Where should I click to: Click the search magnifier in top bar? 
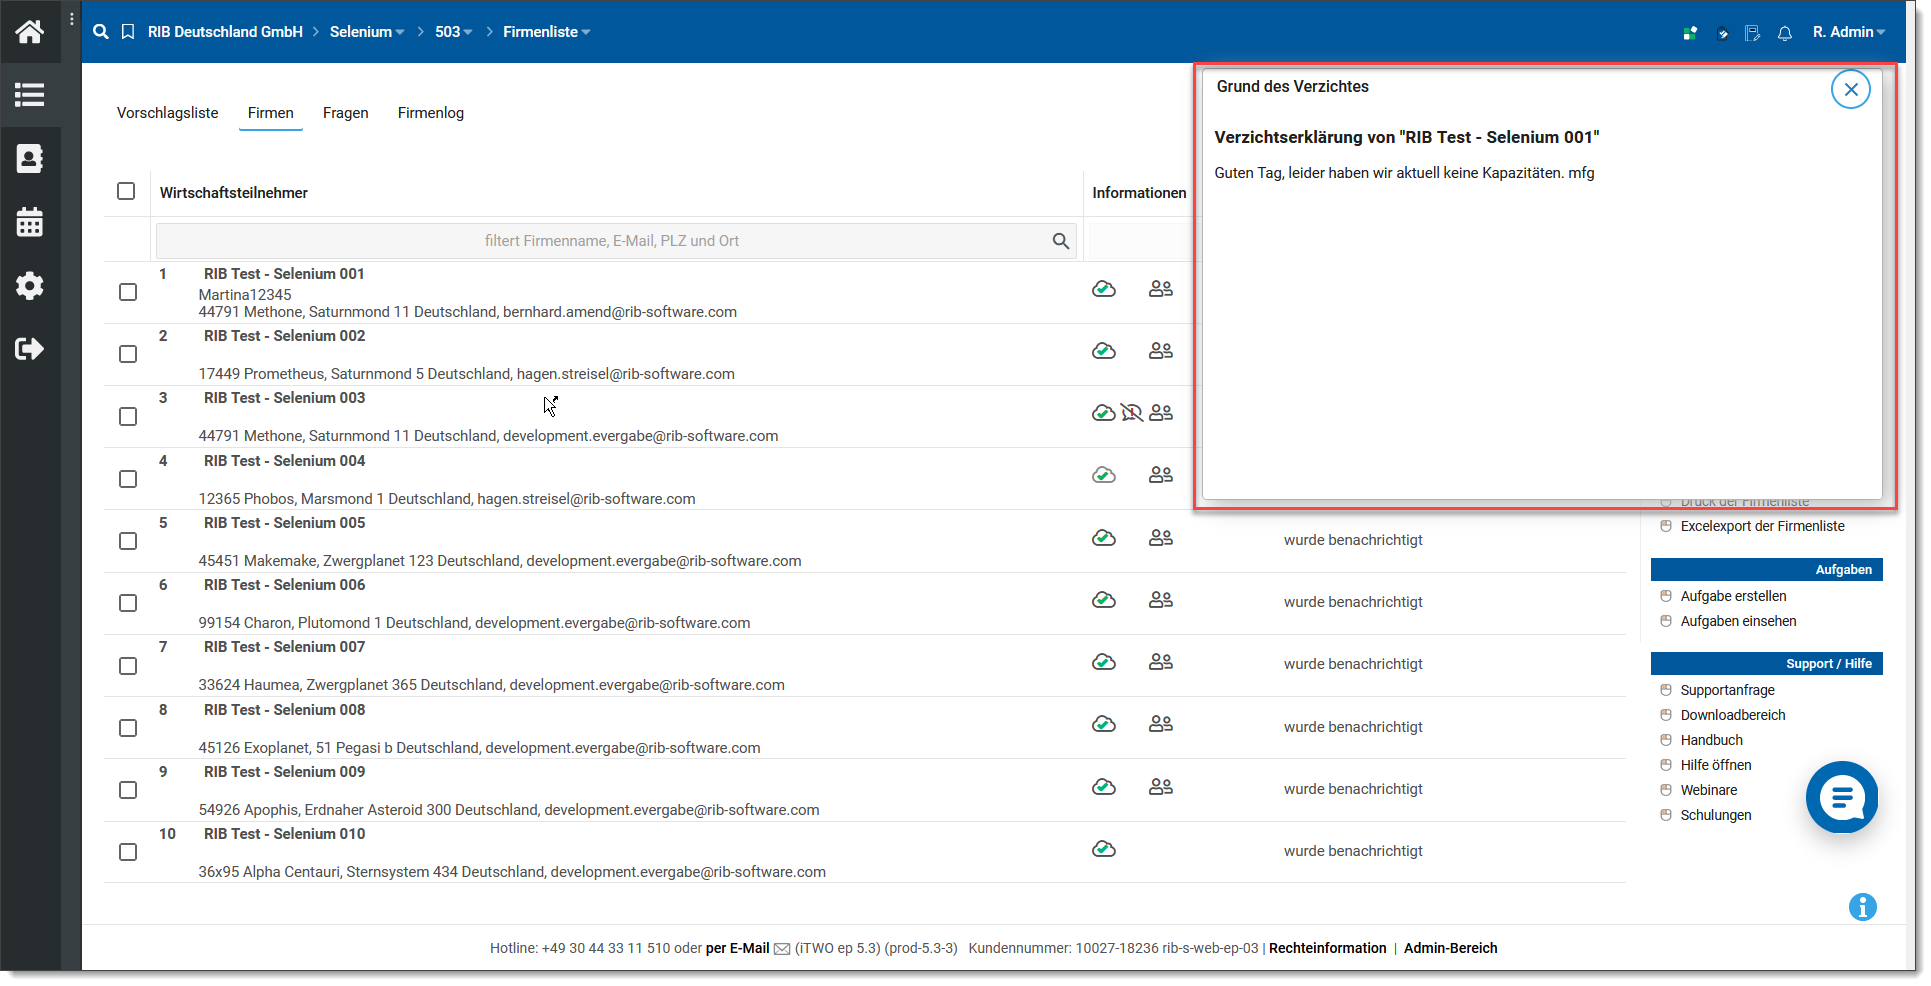tap(101, 32)
